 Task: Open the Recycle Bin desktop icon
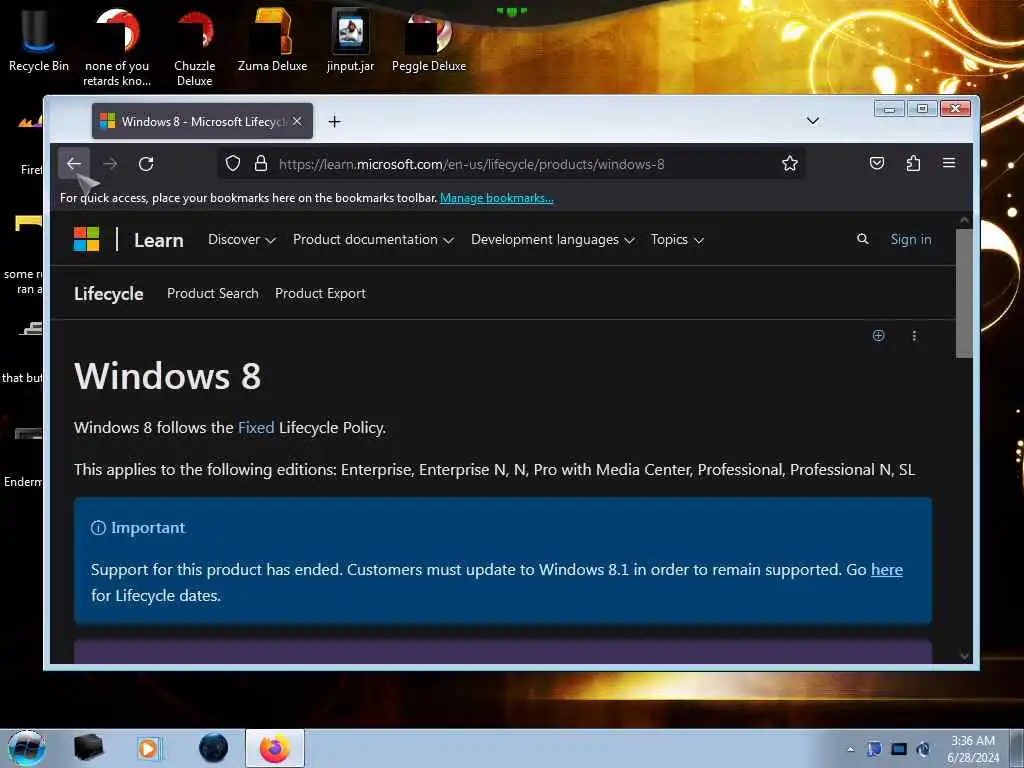(x=39, y=40)
